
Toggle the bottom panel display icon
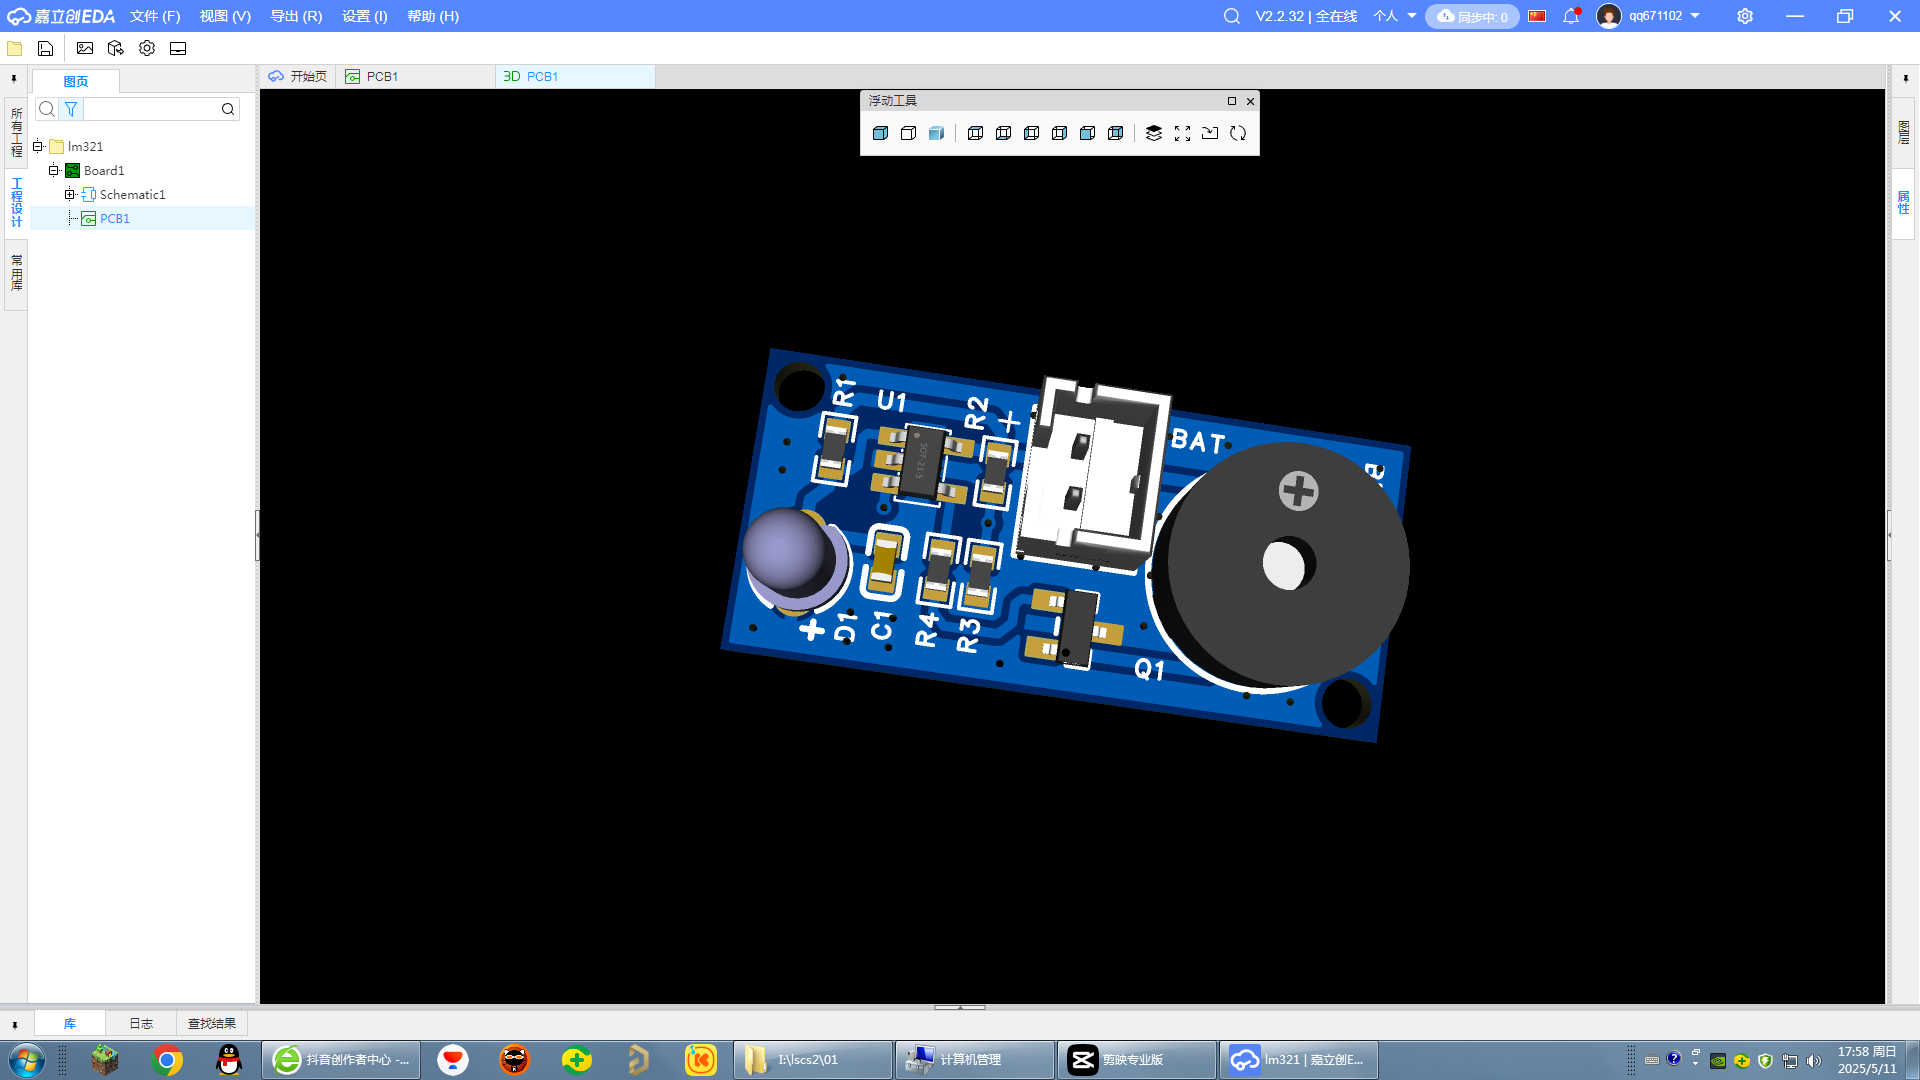coord(178,48)
